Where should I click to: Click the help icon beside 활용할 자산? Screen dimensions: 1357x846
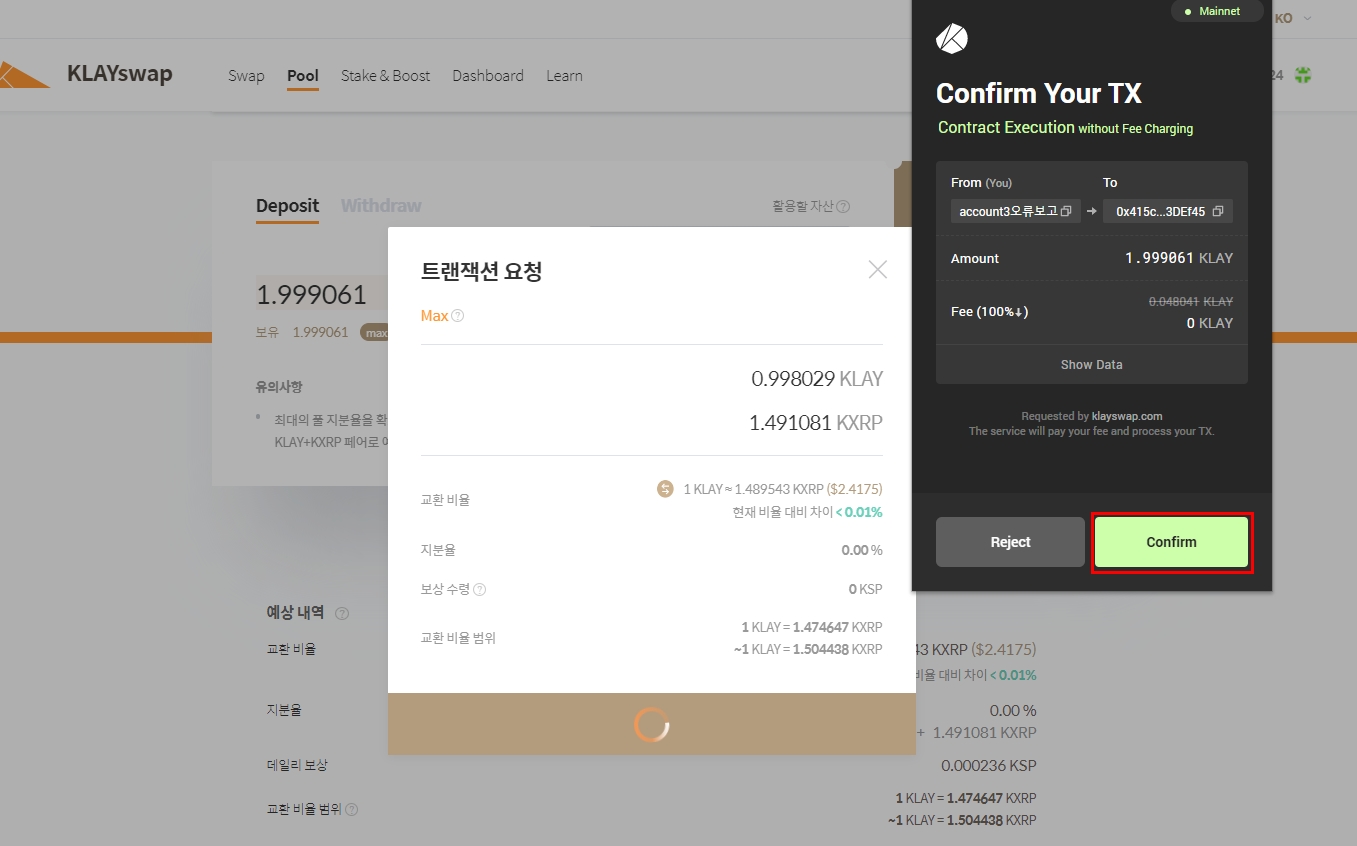click(x=843, y=207)
